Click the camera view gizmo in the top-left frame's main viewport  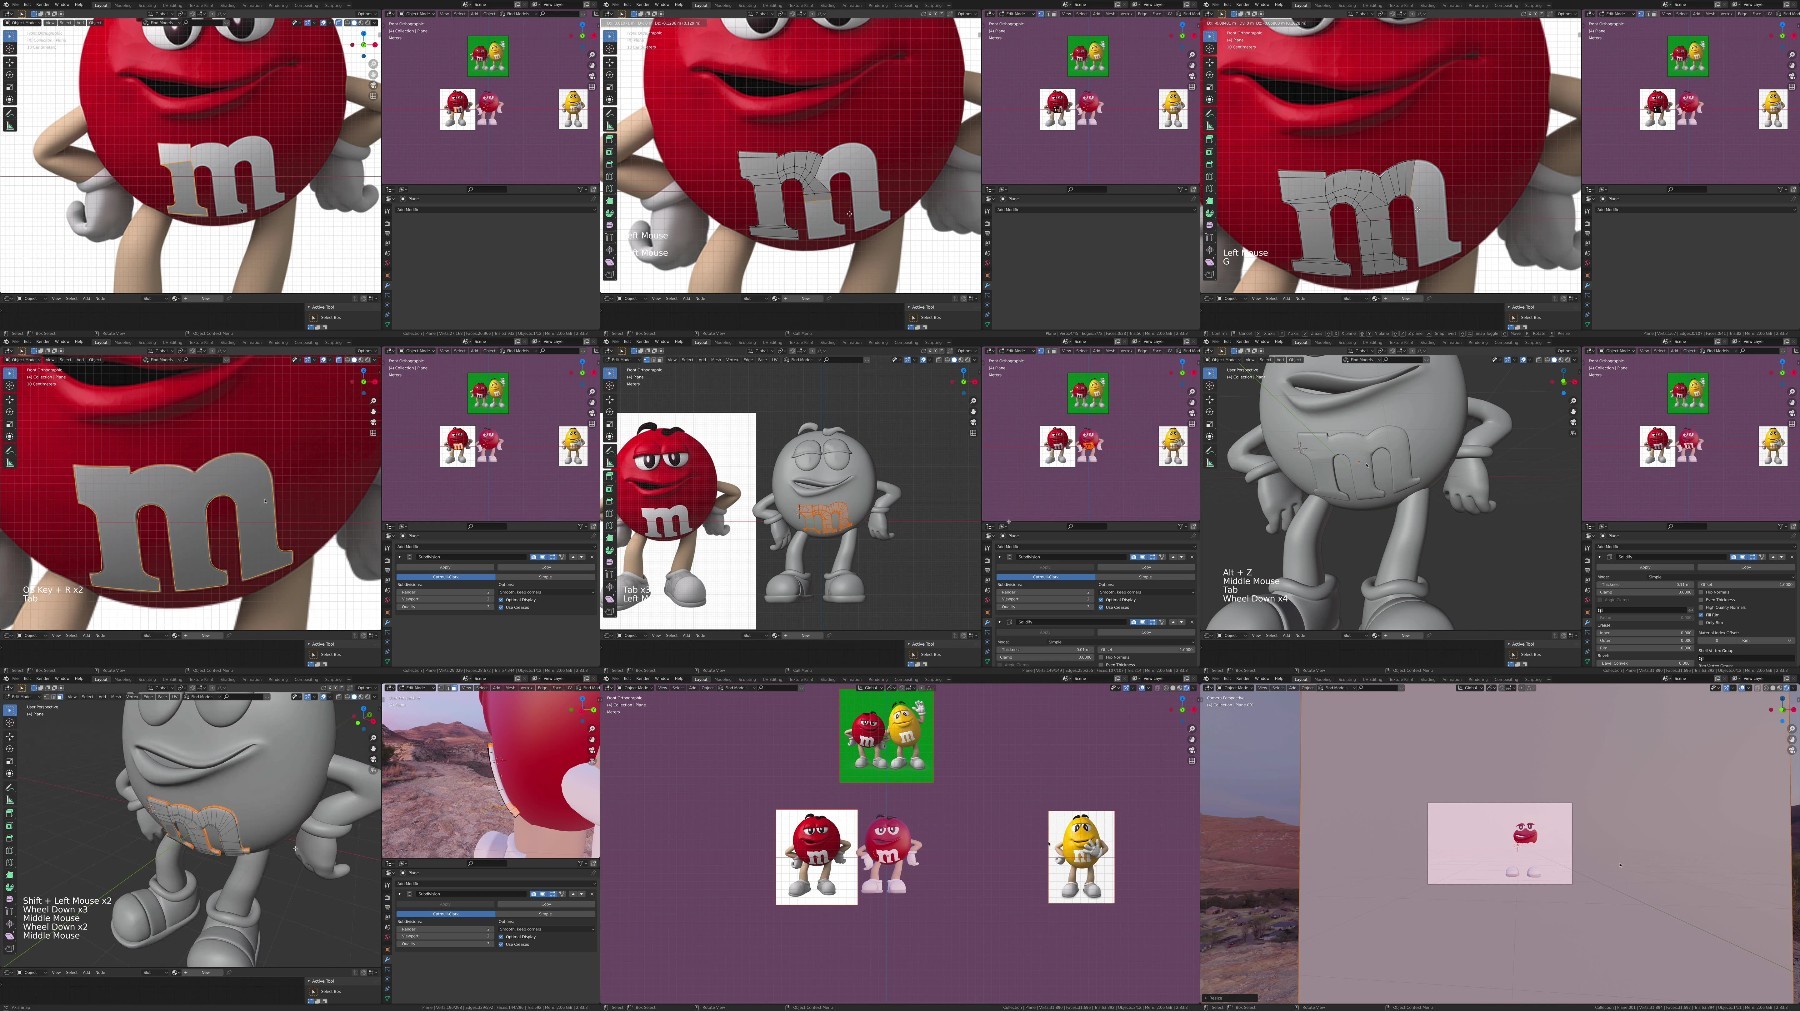[373, 85]
